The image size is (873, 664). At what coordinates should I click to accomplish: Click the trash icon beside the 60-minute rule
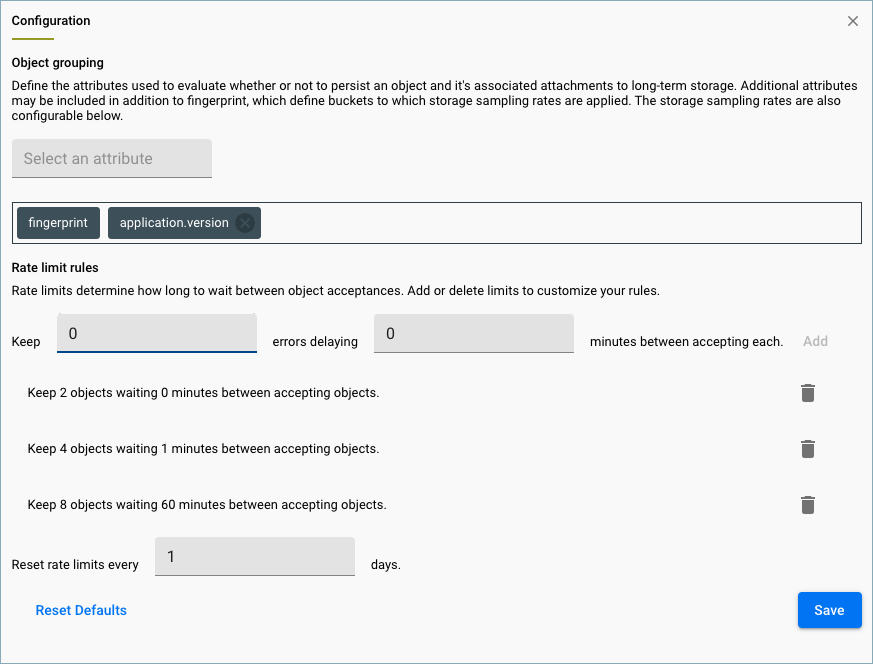807,505
